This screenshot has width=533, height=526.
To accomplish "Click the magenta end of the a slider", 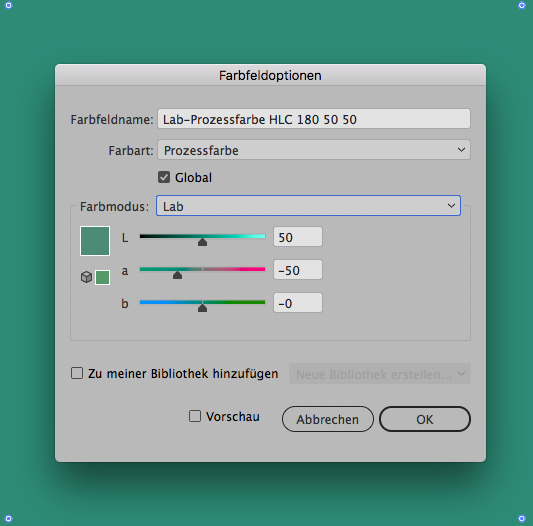I will (x=259, y=269).
